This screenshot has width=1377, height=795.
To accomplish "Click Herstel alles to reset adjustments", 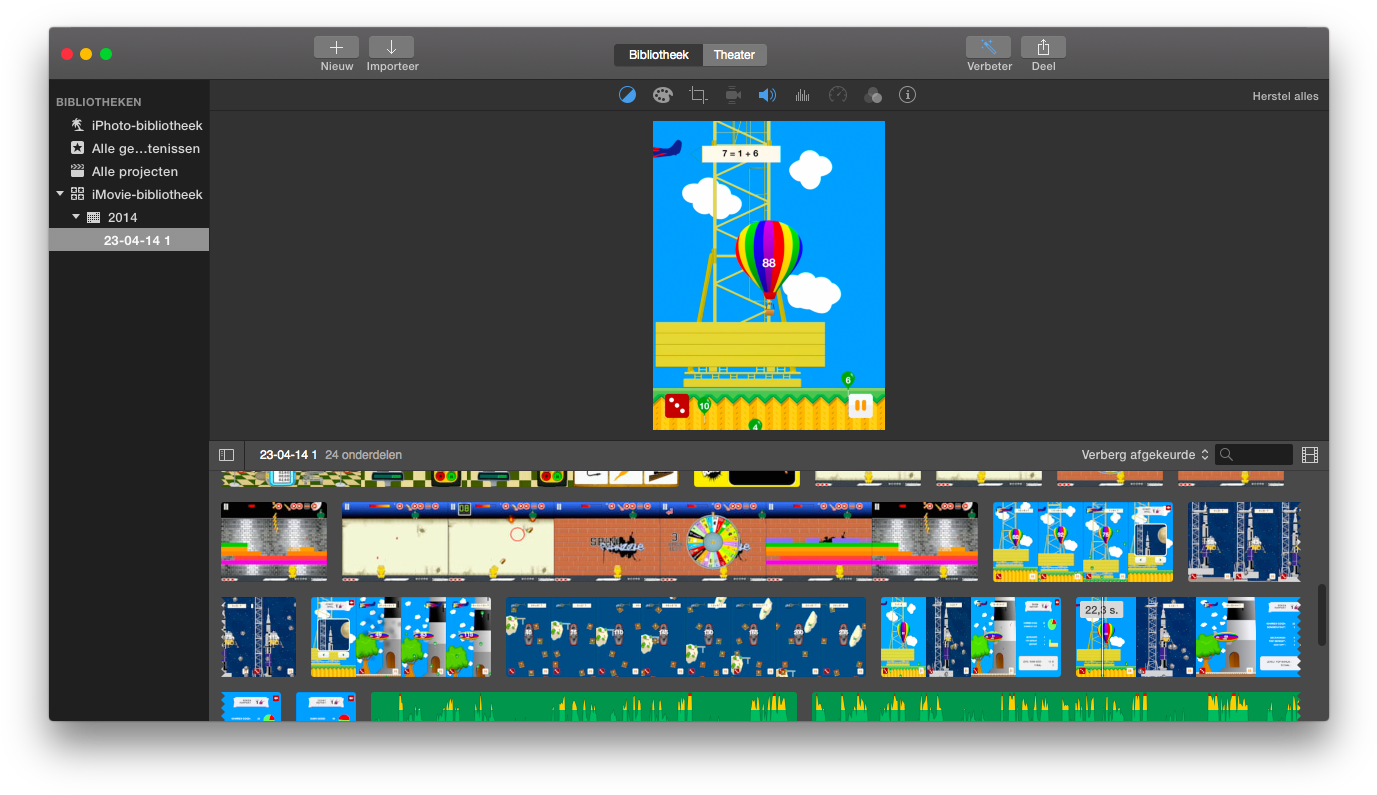I will coord(1285,96).
